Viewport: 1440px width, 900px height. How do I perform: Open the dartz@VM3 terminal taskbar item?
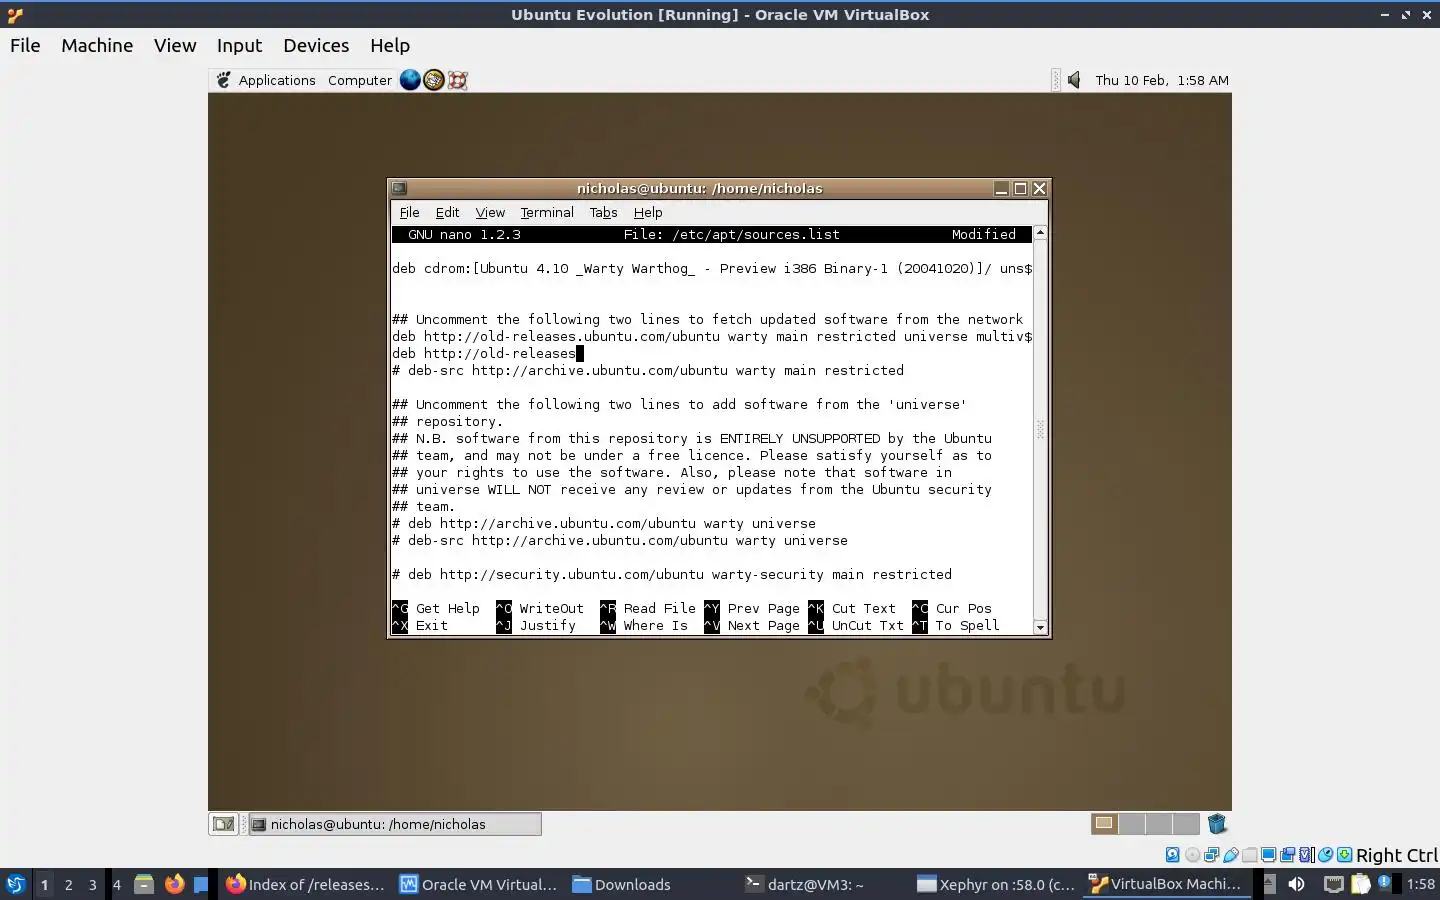click(805, 884)
